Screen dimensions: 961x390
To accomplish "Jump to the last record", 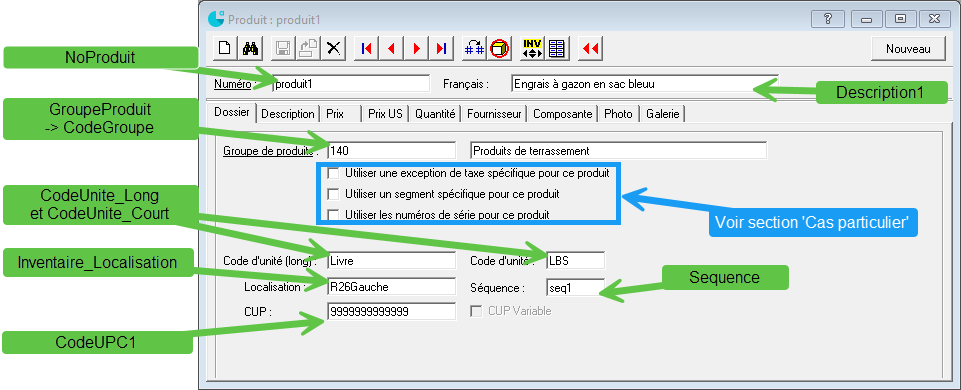I will [x=442, y=49].
